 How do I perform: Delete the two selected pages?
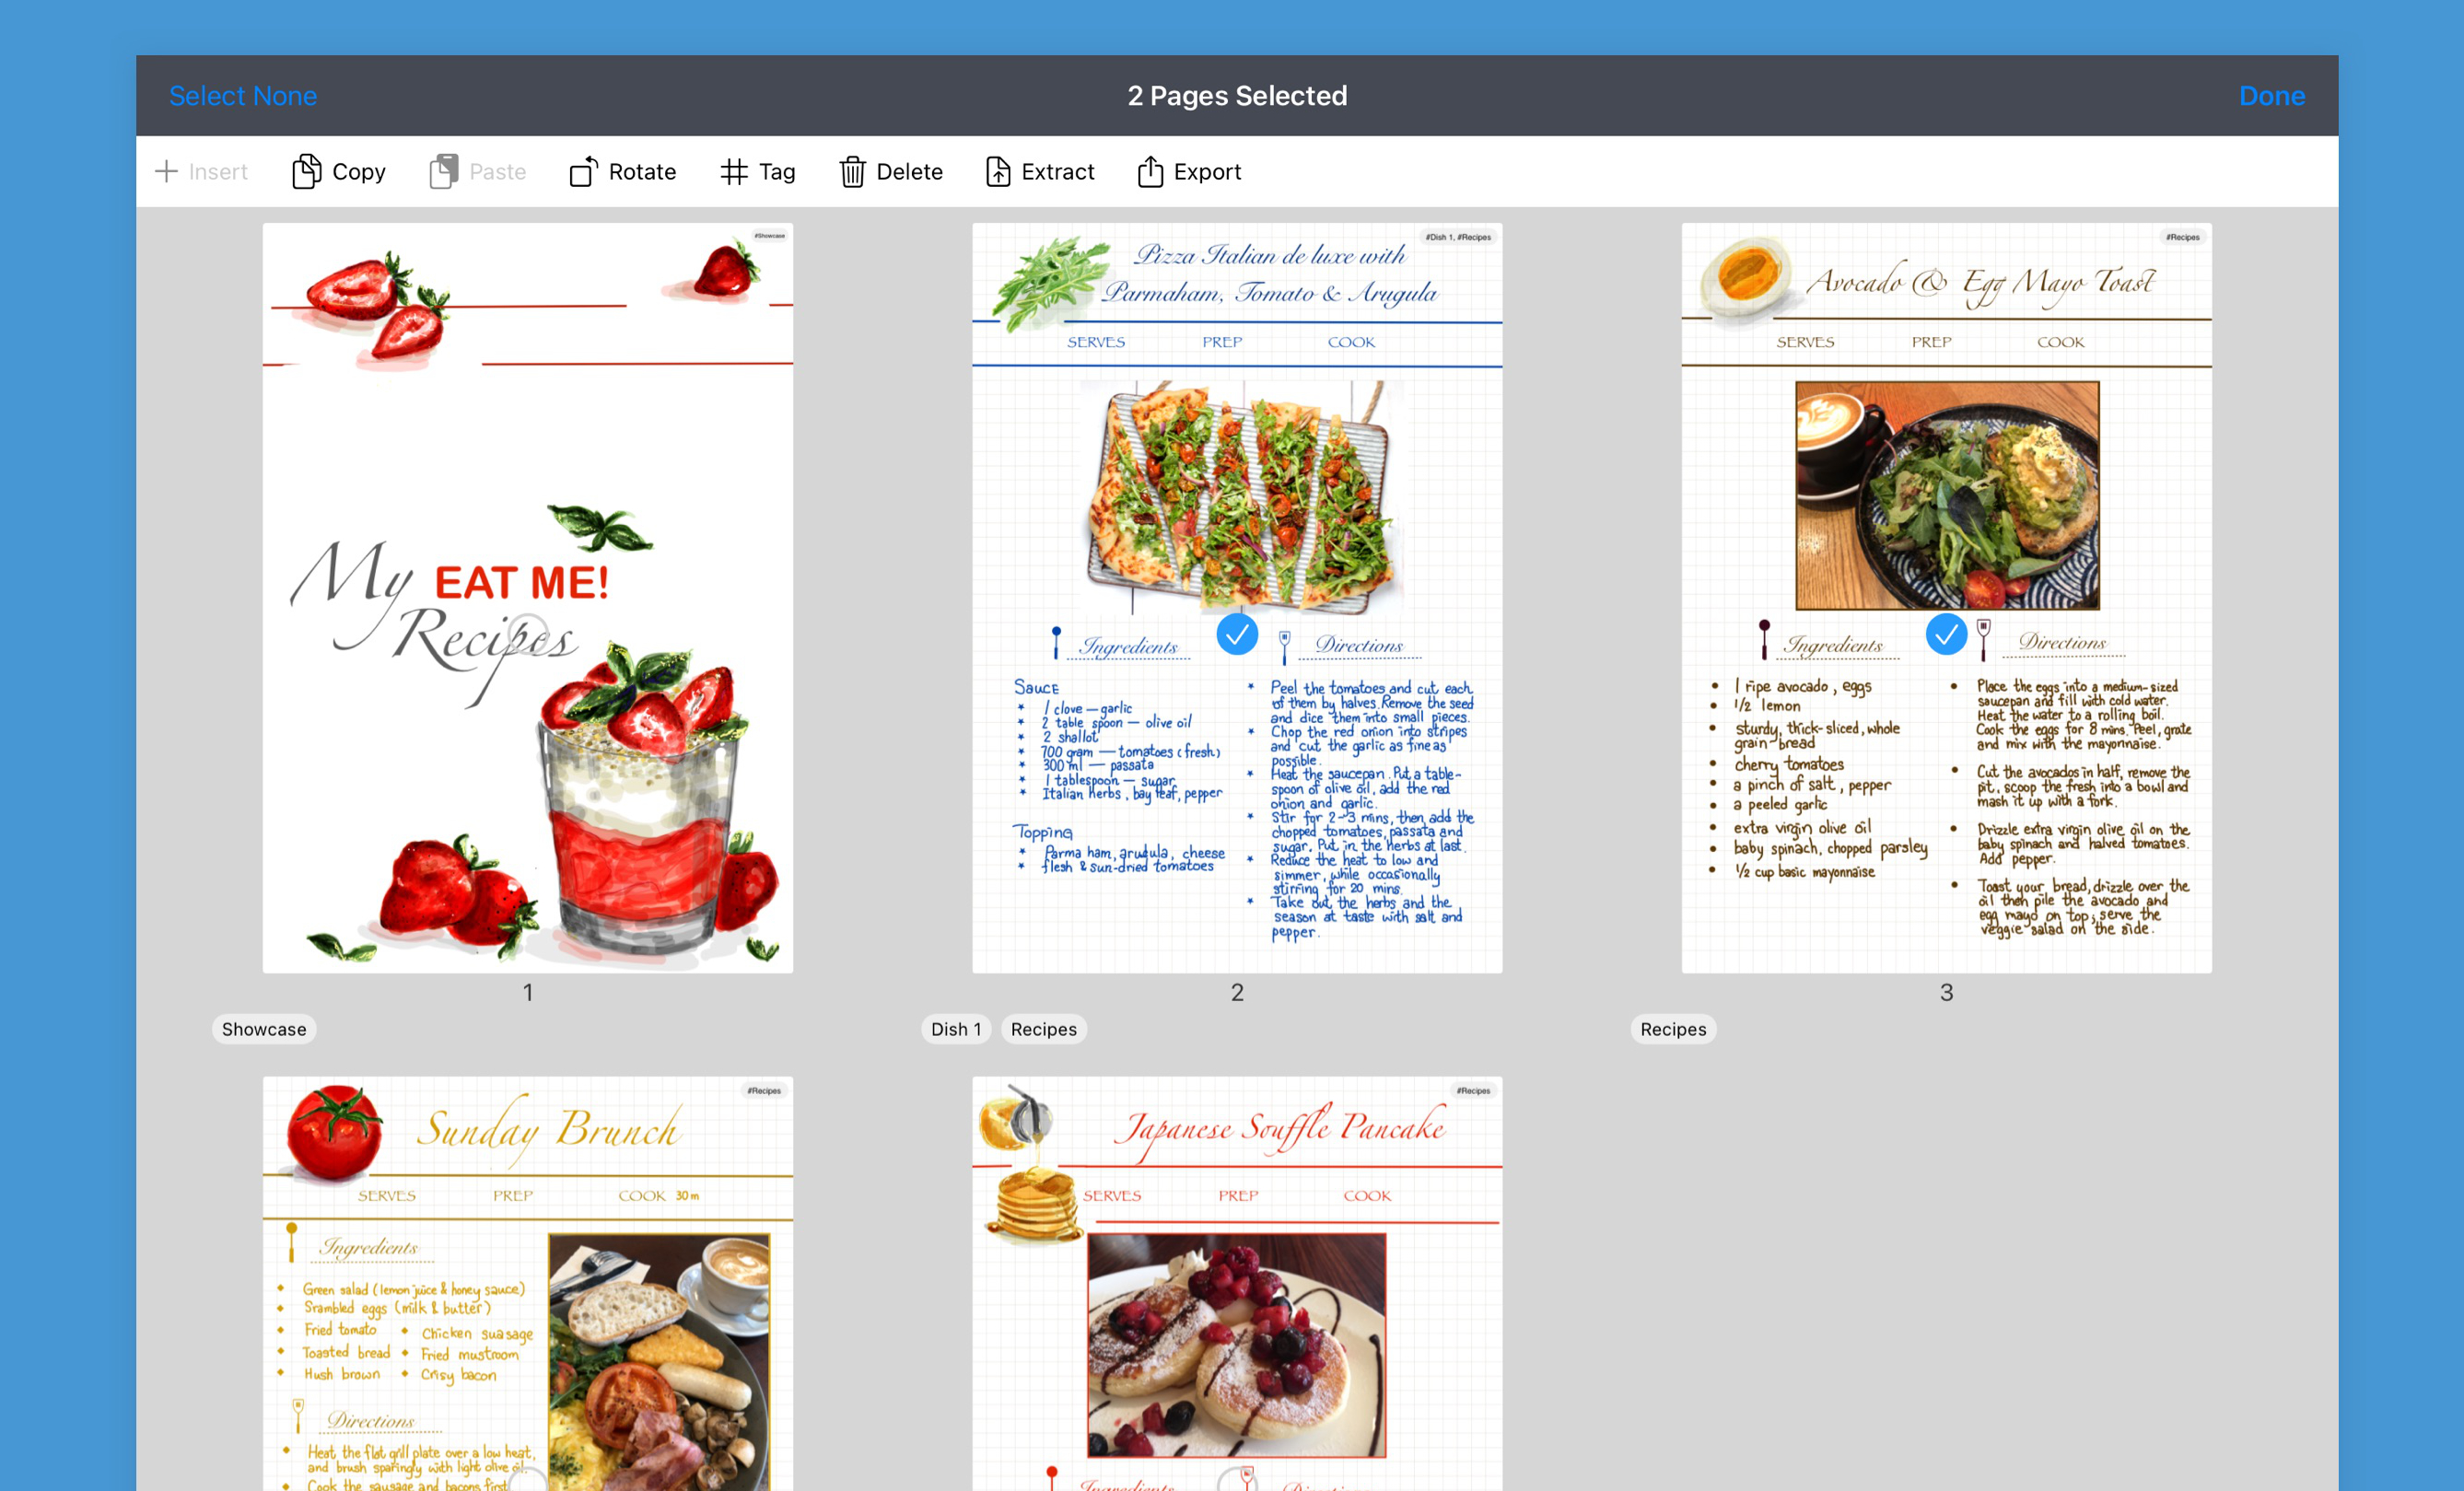point(890,171)
